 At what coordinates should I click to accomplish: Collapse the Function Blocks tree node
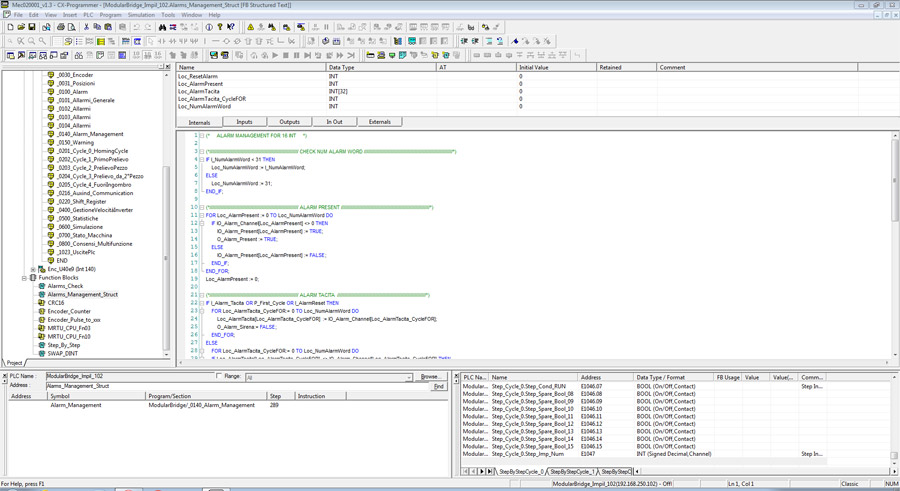click(25, 278)
